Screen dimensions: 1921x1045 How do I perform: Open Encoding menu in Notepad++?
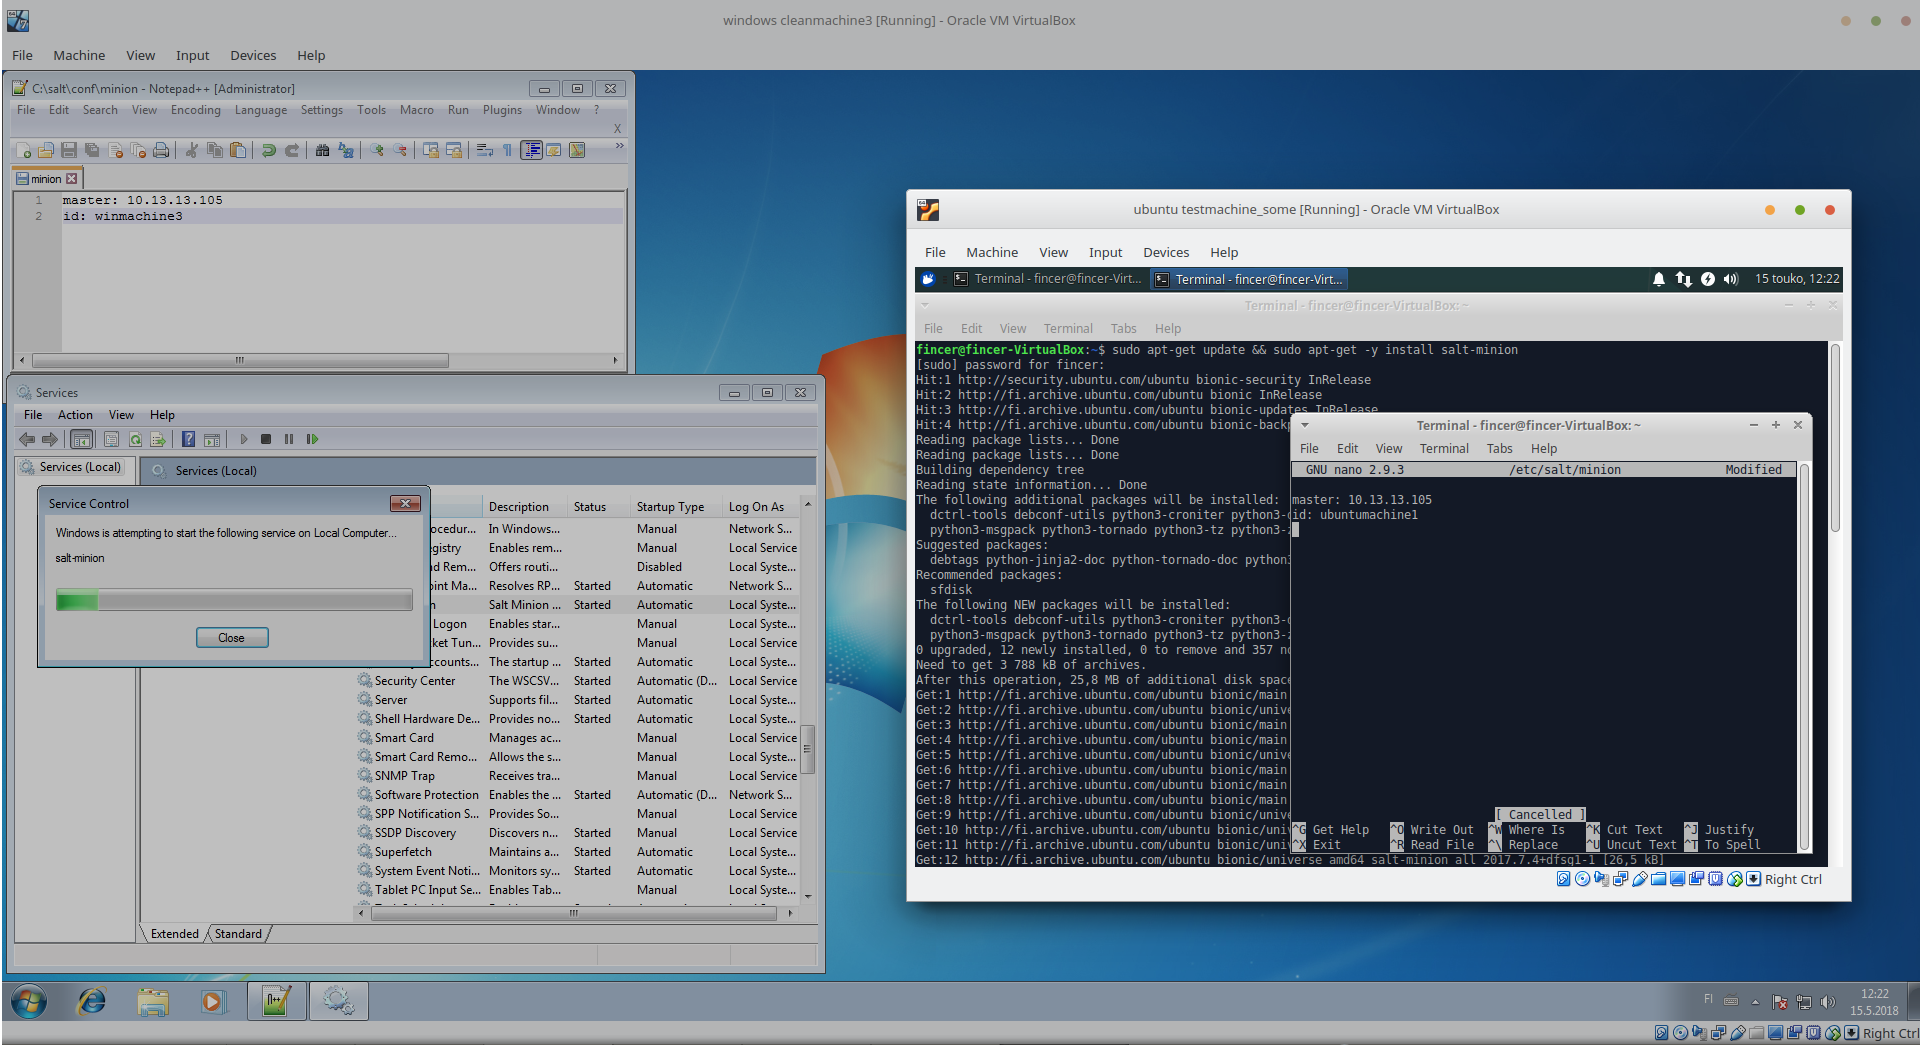(195, 110)
